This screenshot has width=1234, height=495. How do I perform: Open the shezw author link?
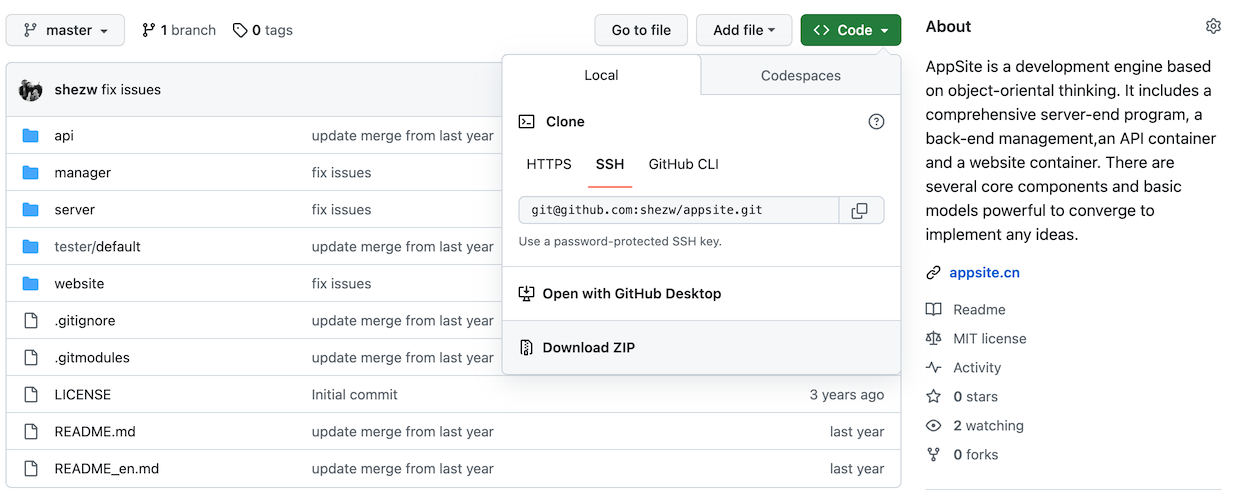point(76,90)
